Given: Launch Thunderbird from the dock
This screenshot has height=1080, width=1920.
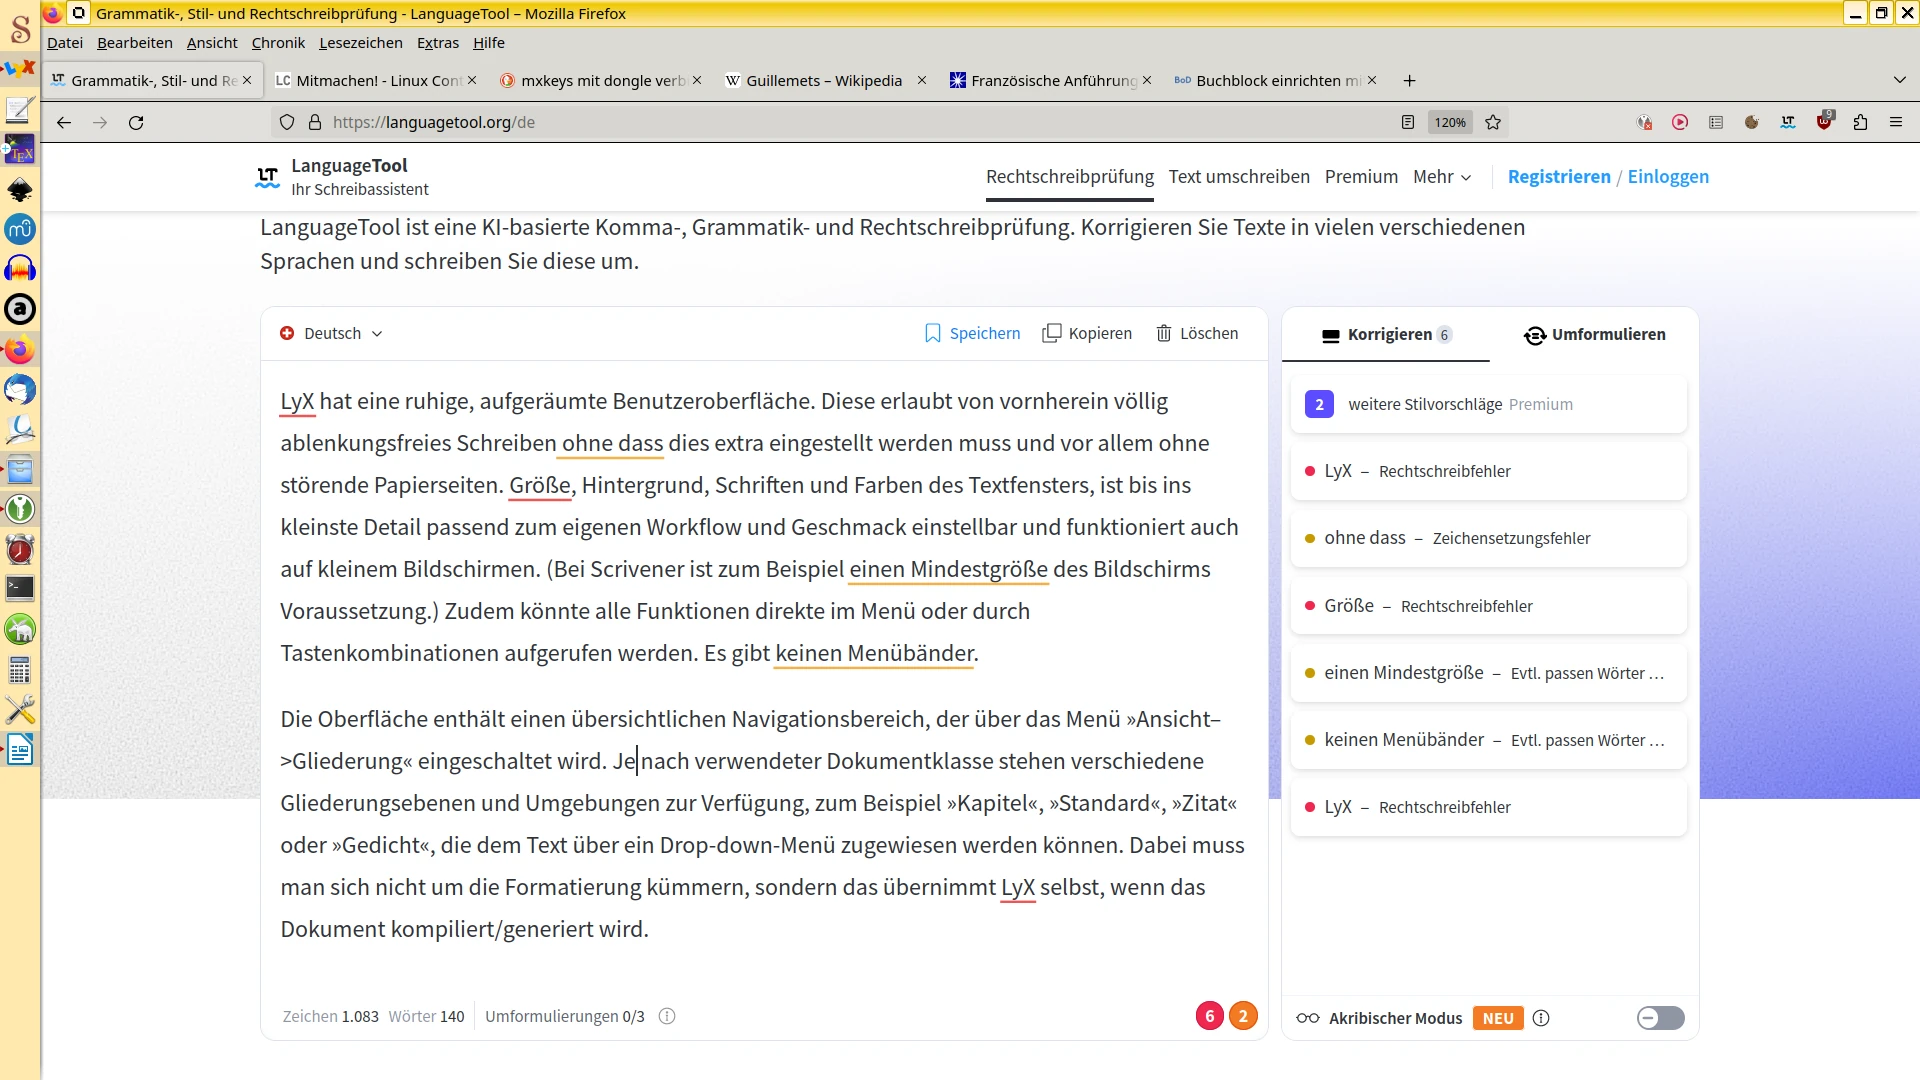Looking at the screenshot, I should (x=20, y=390).
